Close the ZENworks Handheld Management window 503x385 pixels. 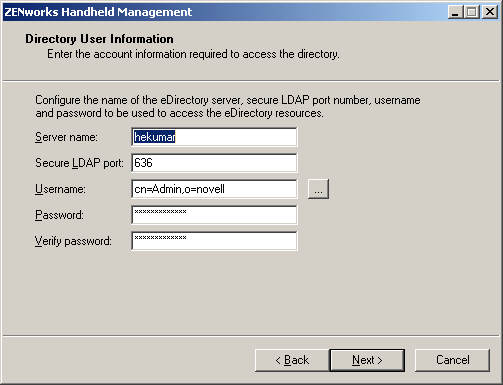490,12
